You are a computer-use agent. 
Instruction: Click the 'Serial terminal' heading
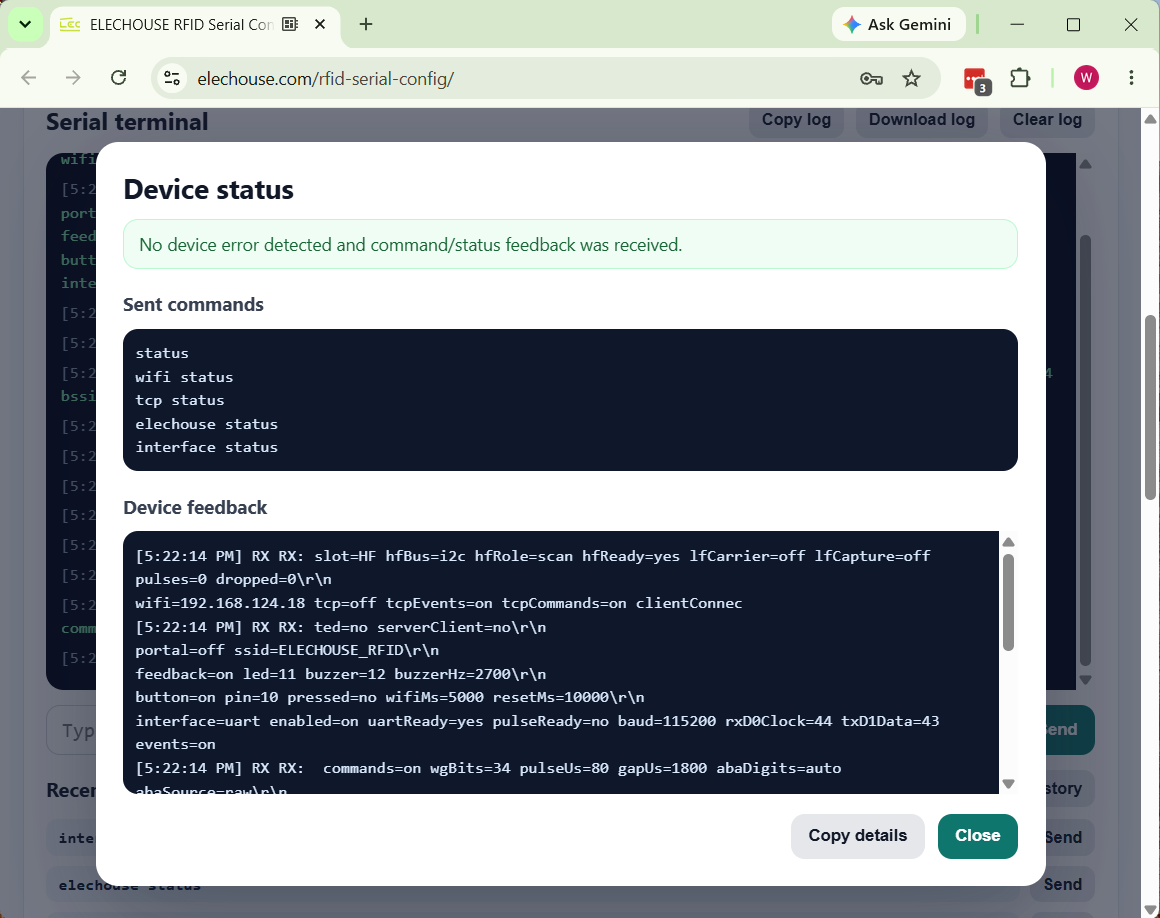point(127,122)
